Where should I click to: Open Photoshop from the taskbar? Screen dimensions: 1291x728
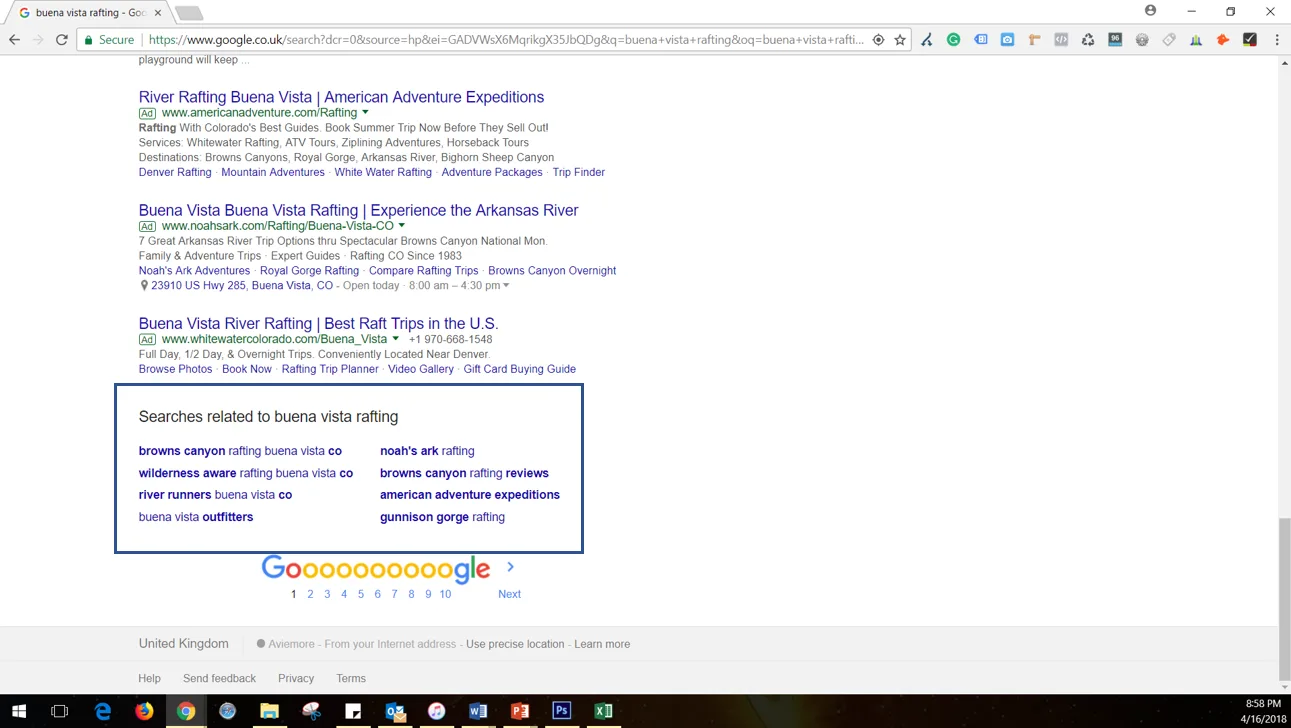pyautogui.click(x=561, y=711)
